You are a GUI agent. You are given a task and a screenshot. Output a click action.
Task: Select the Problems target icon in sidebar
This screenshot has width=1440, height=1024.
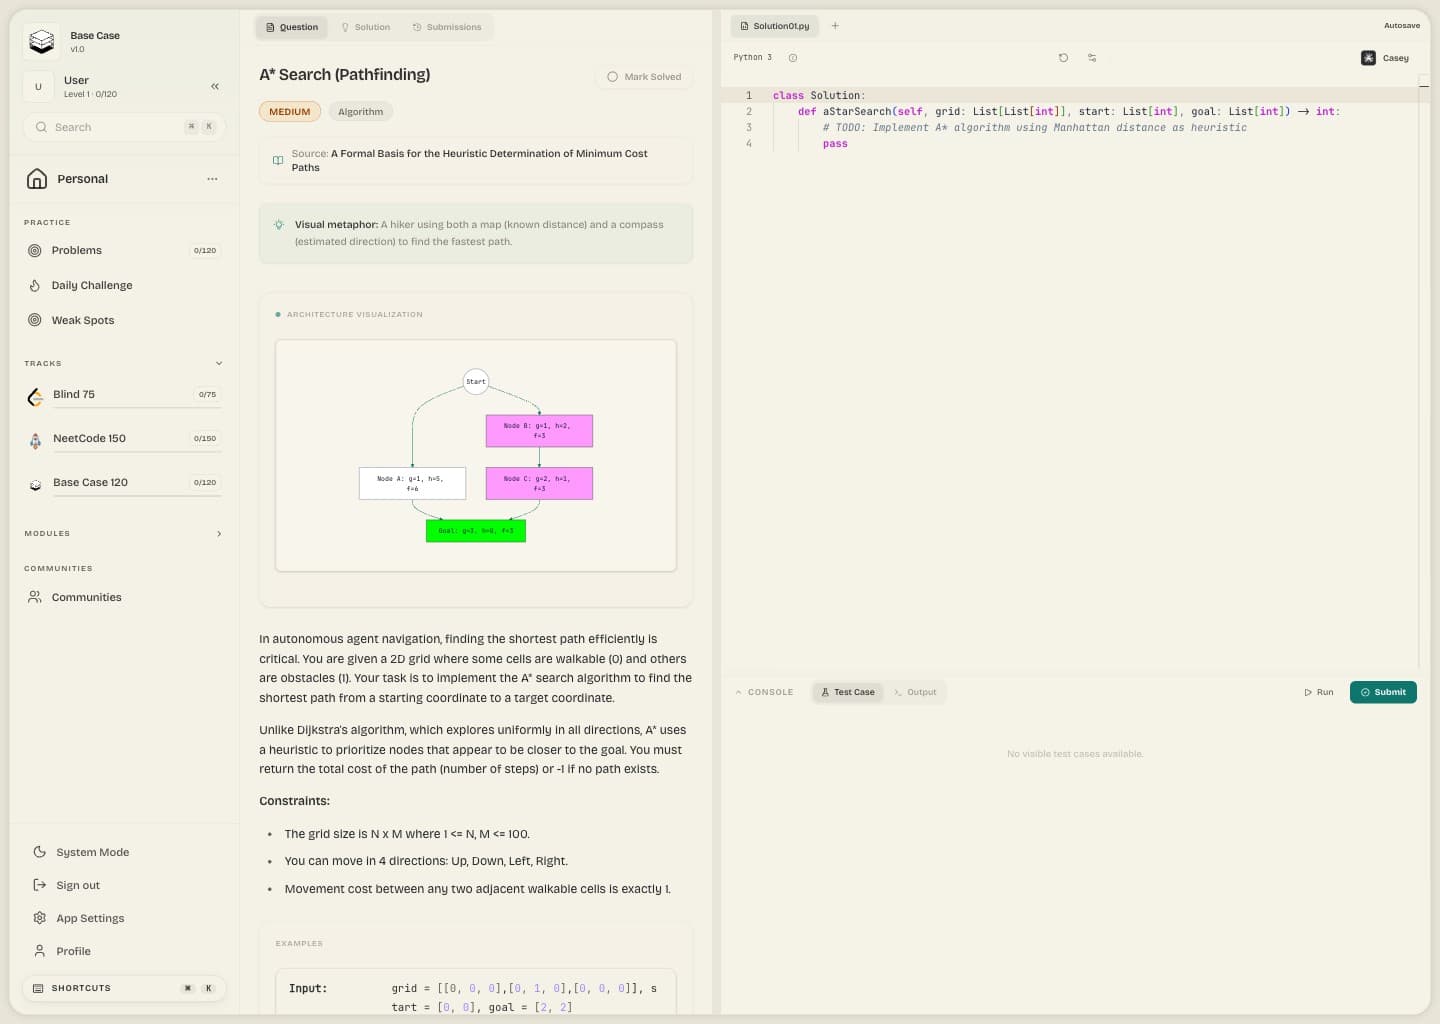pos(36,250)
